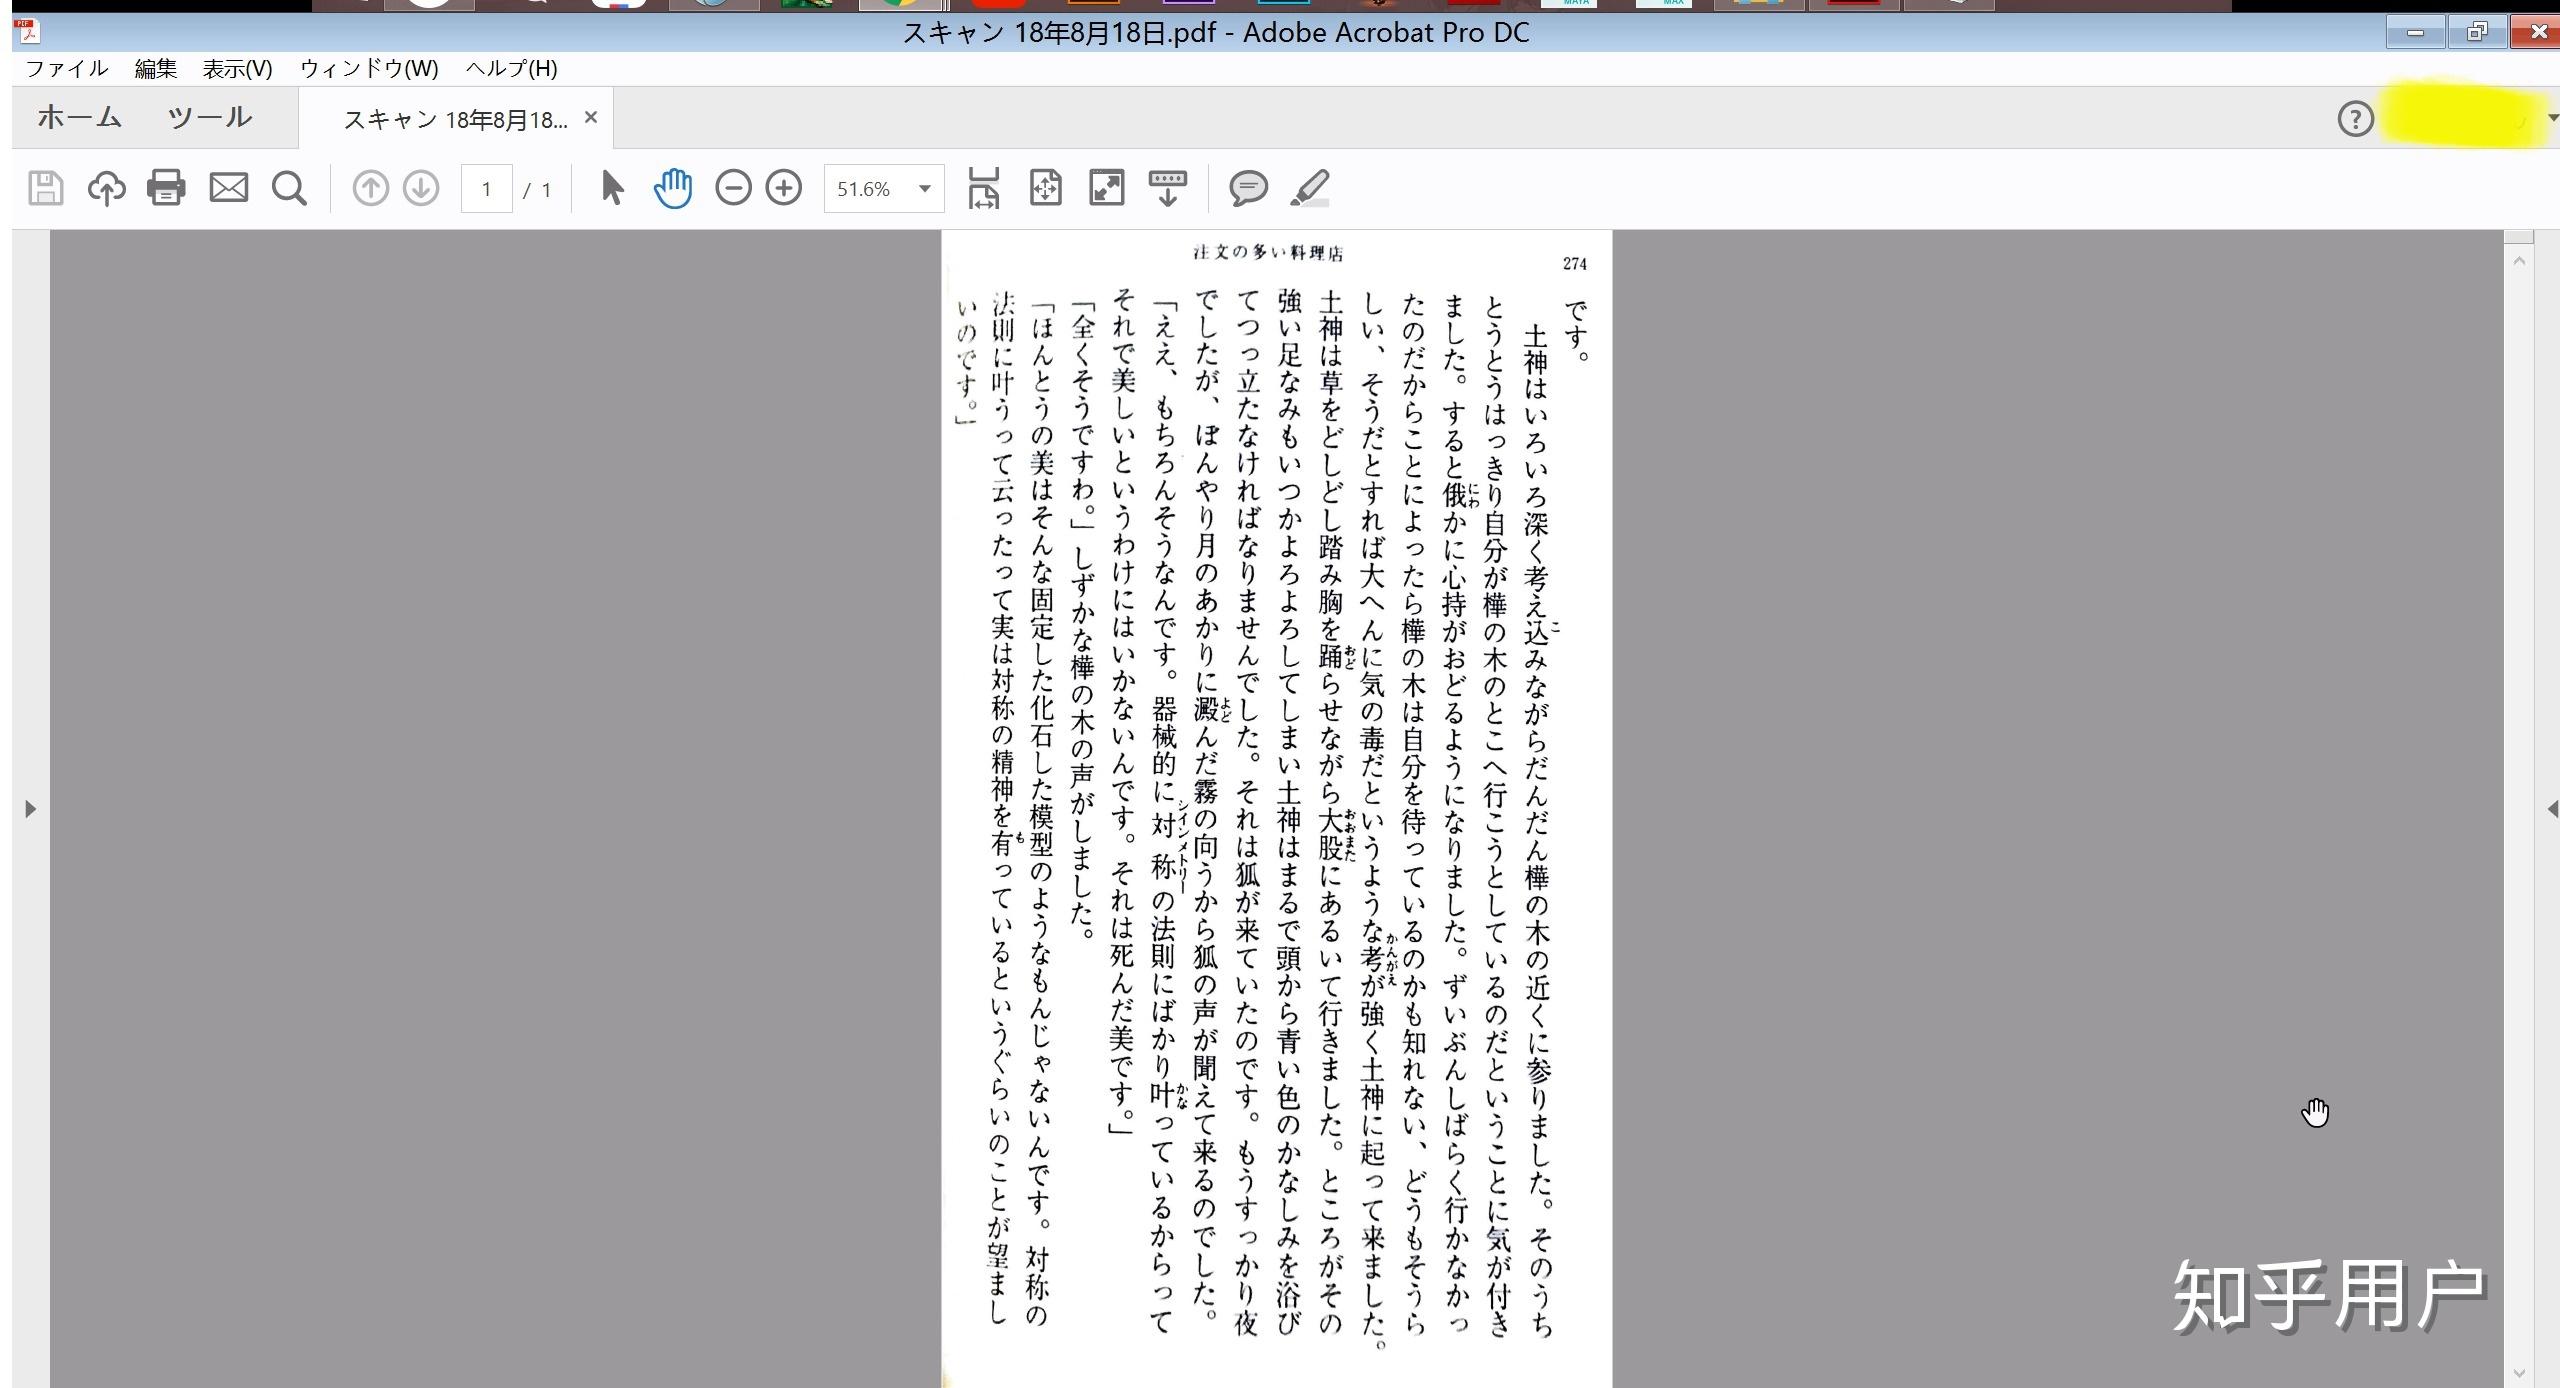Expand the left navigation pane
Screen dimensions: 2560x1388
[x=30, y=808]
